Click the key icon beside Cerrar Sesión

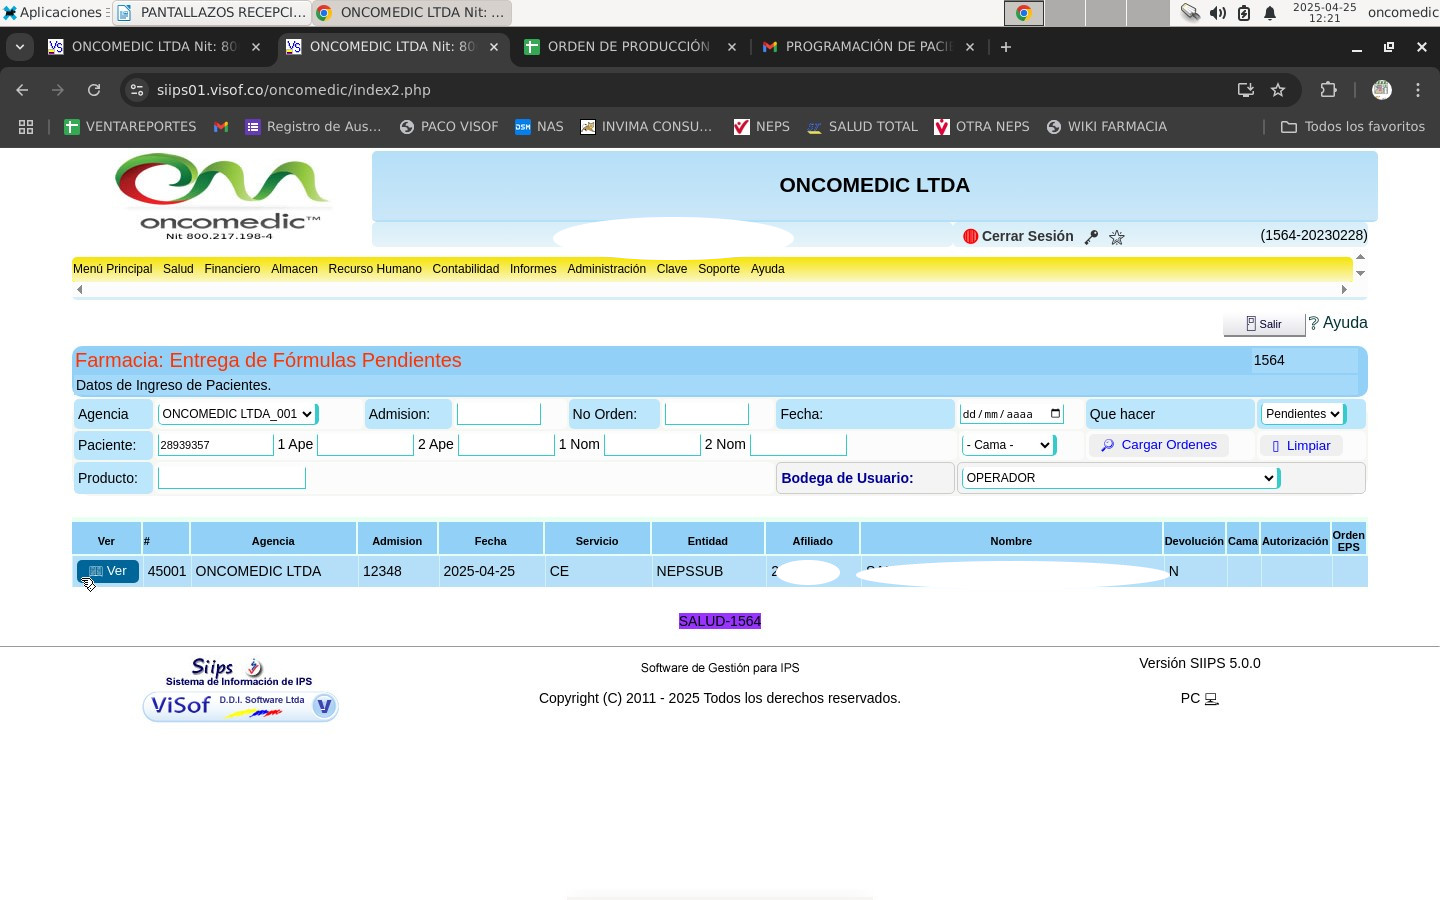pyautogui.click(x=1092, y=237)
